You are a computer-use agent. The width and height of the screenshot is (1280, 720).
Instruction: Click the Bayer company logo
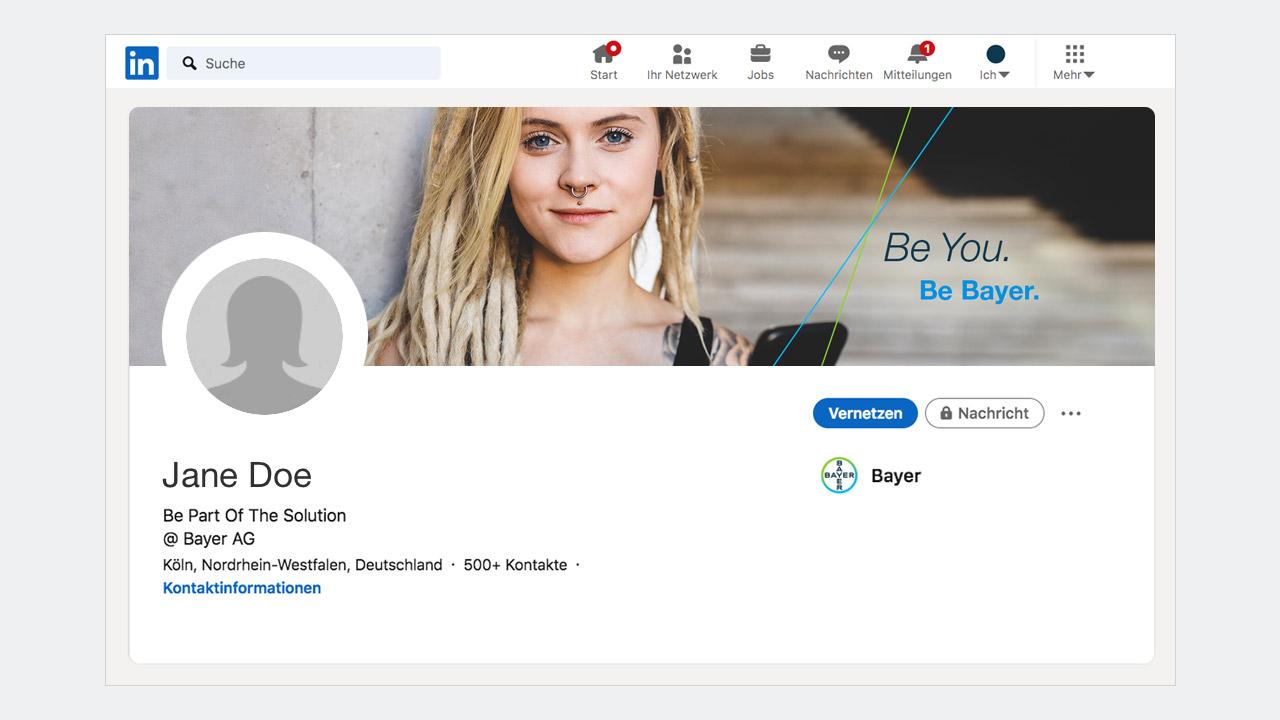click(x=839, y=476)
